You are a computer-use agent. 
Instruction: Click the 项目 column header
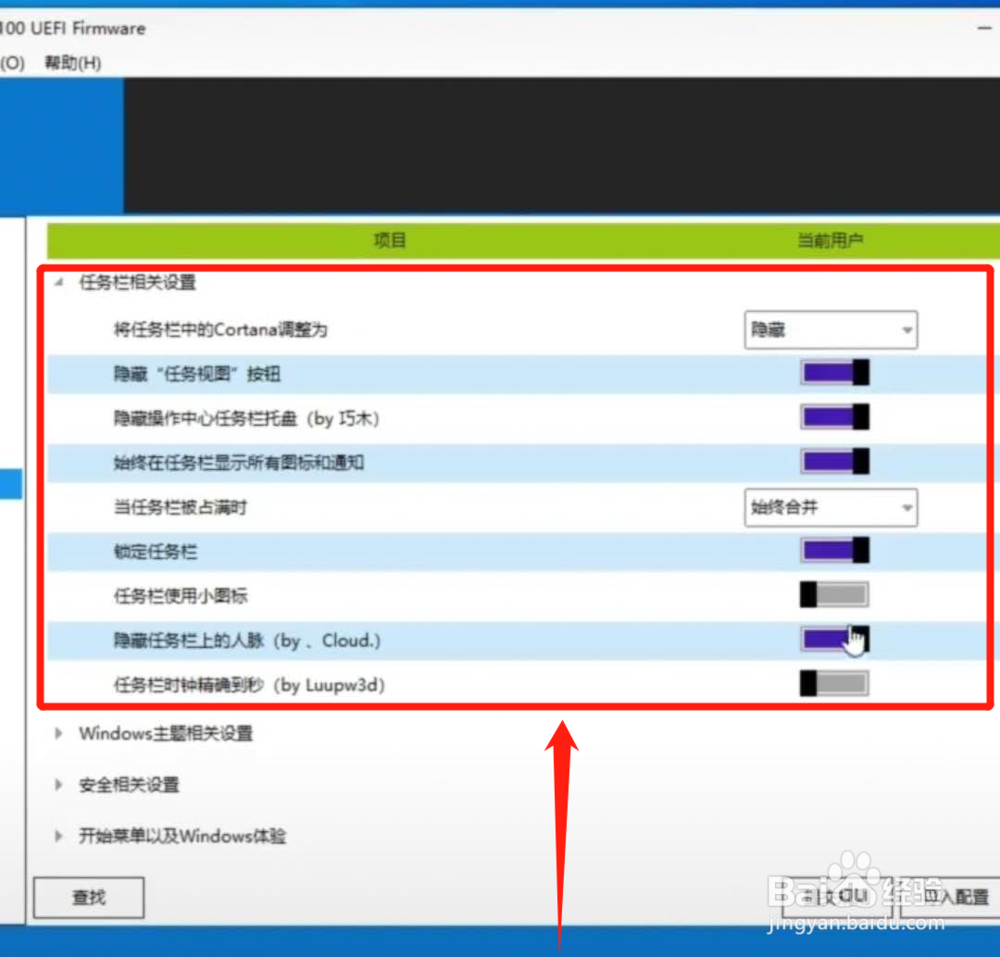[389, 240]
